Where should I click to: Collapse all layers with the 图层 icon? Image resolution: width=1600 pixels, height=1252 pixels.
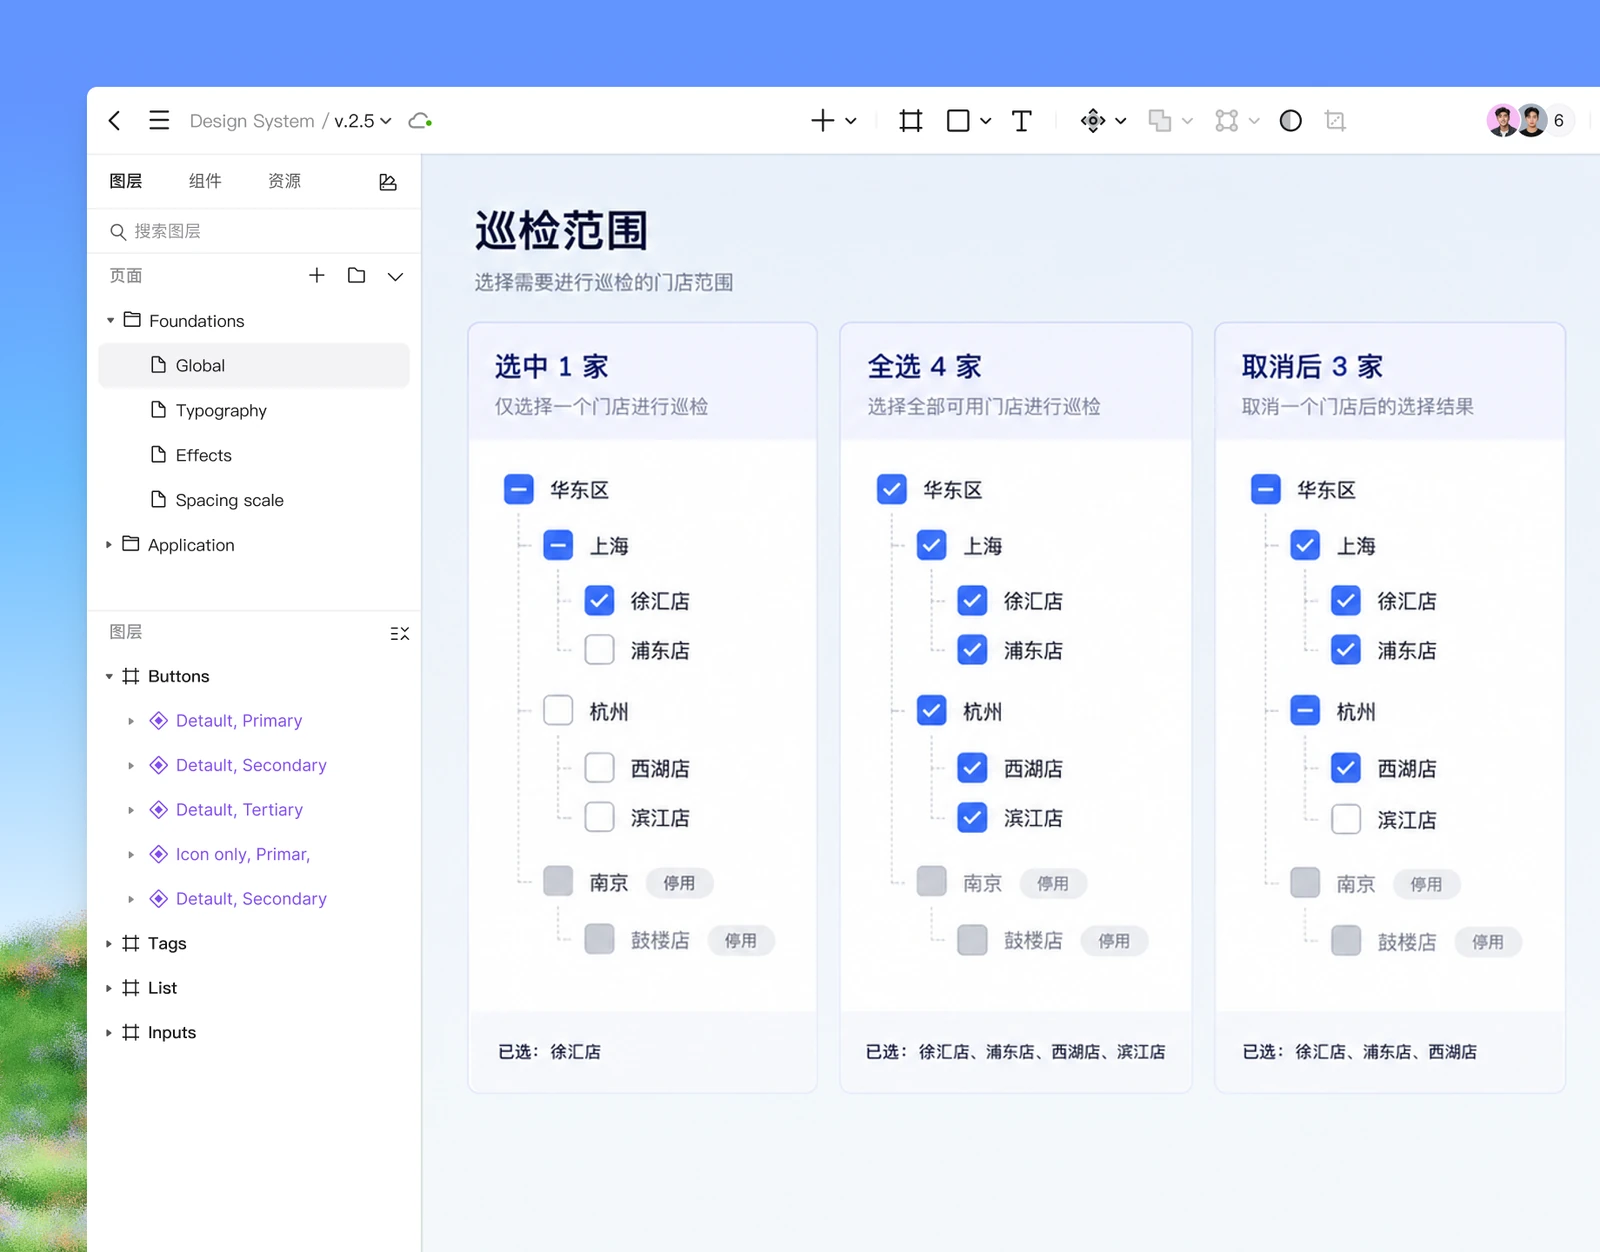400,633
